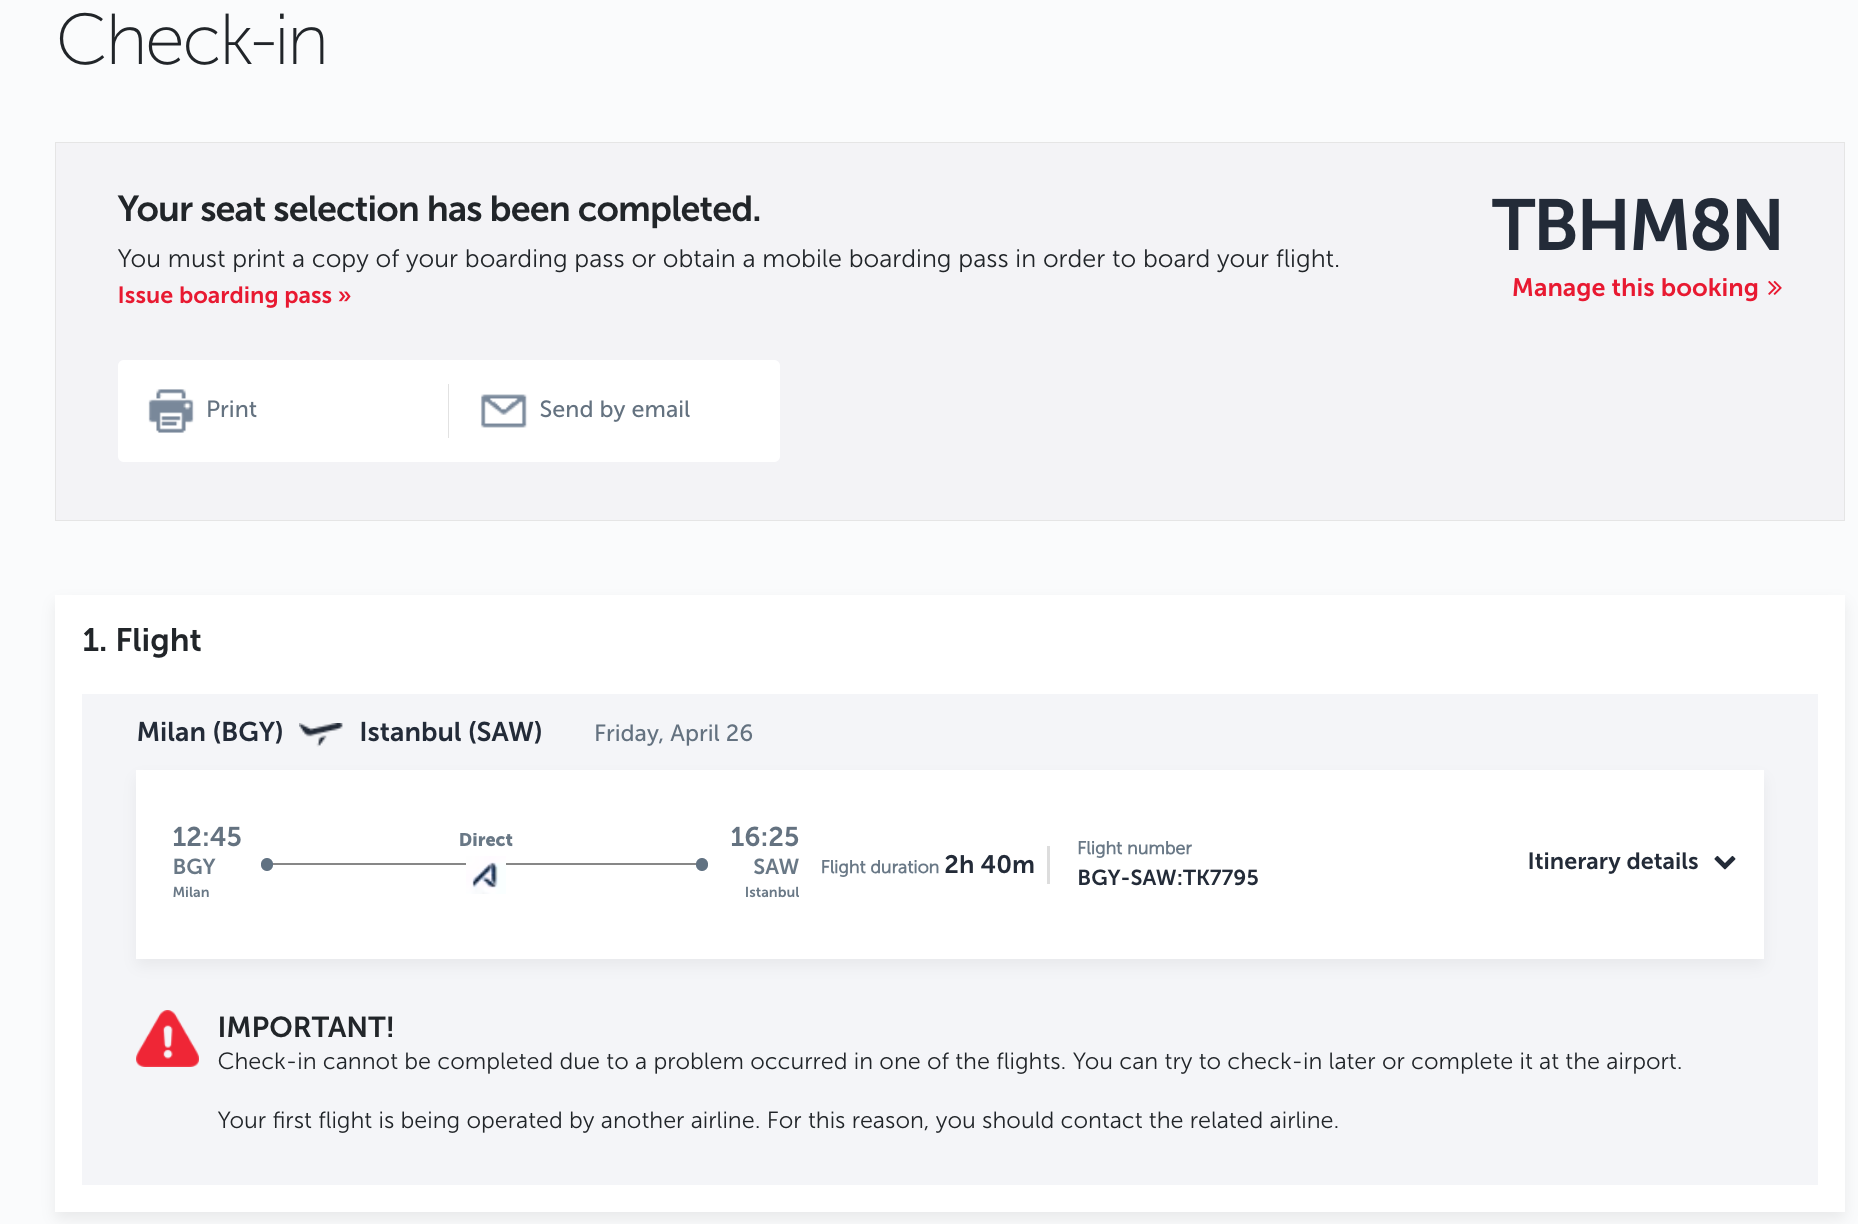Click the Flight duration 2h 40m text
Viewport: 1858px width, 1224px height.
click(927, 865)
